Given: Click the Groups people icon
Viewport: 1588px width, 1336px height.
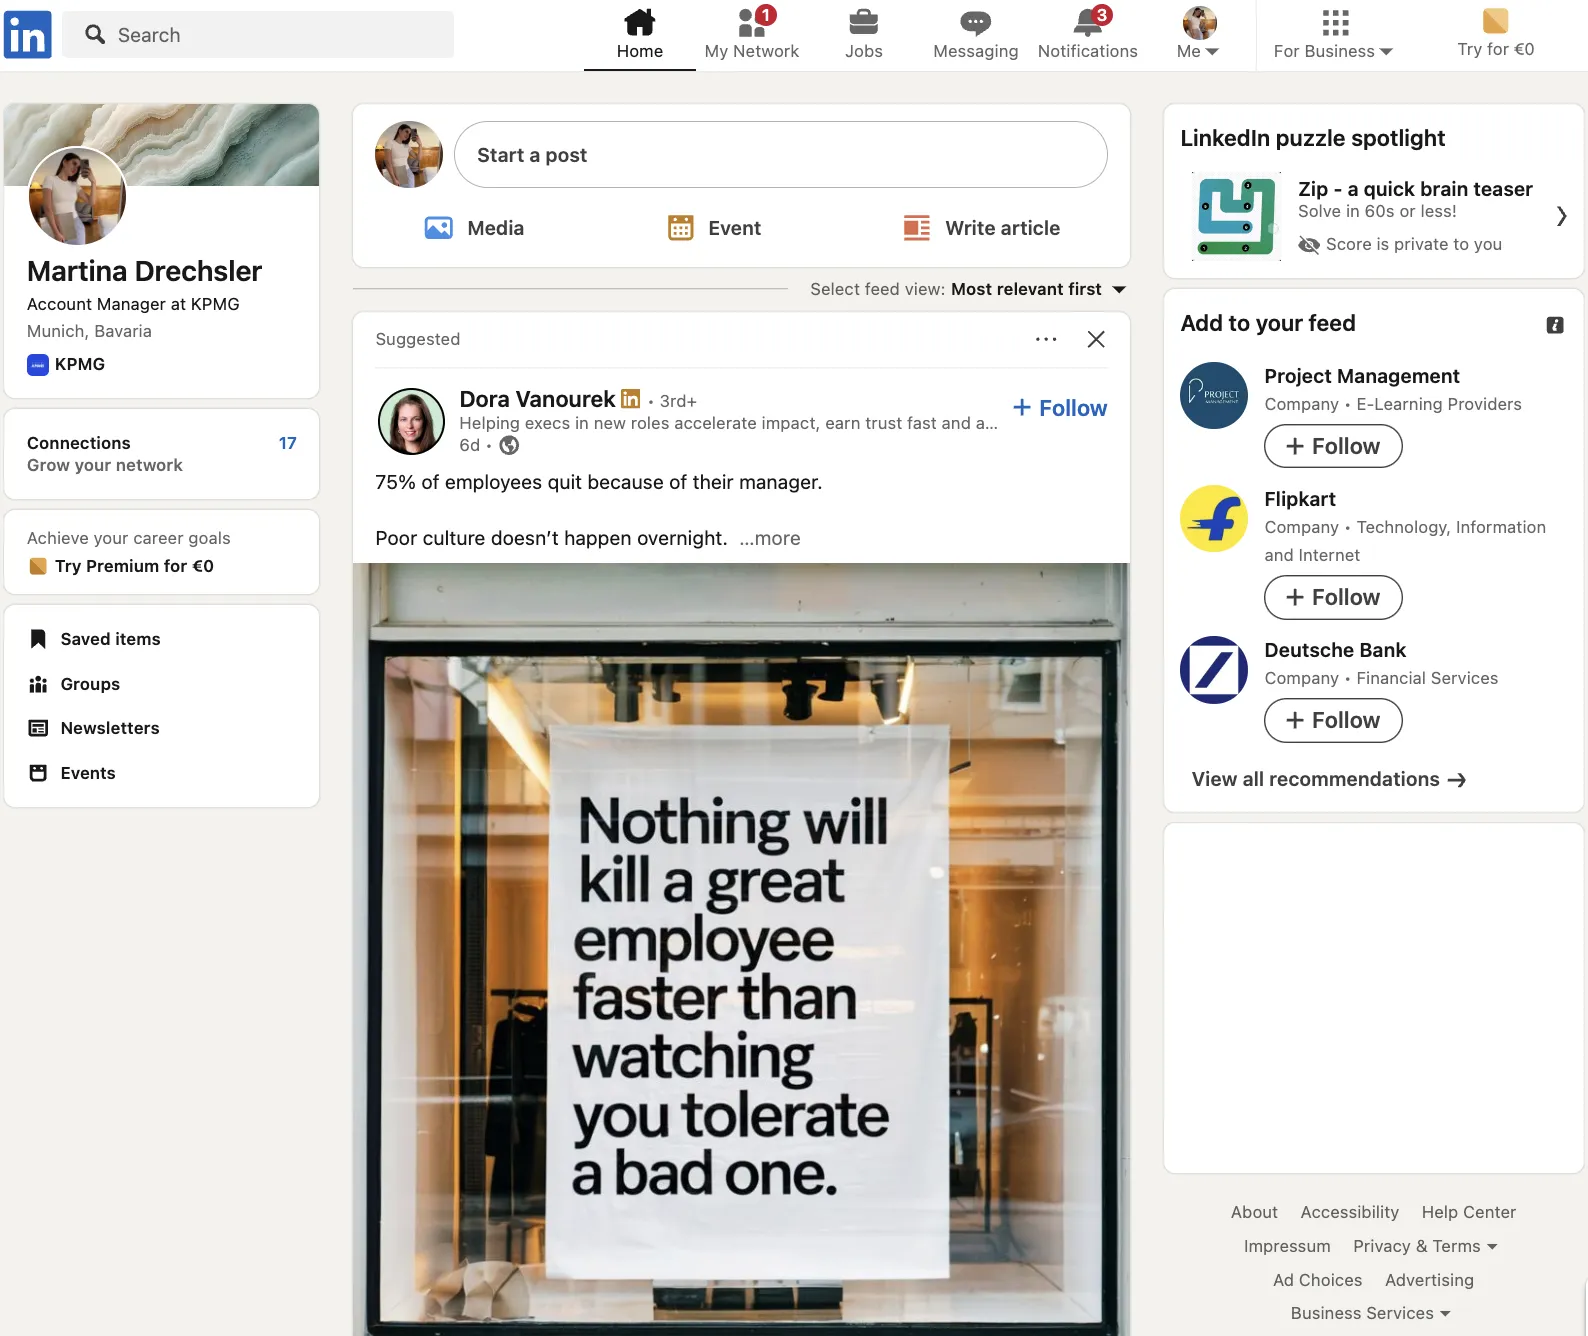Looking at the screenshot, I should pyautogui.click(x=38, y=684).
